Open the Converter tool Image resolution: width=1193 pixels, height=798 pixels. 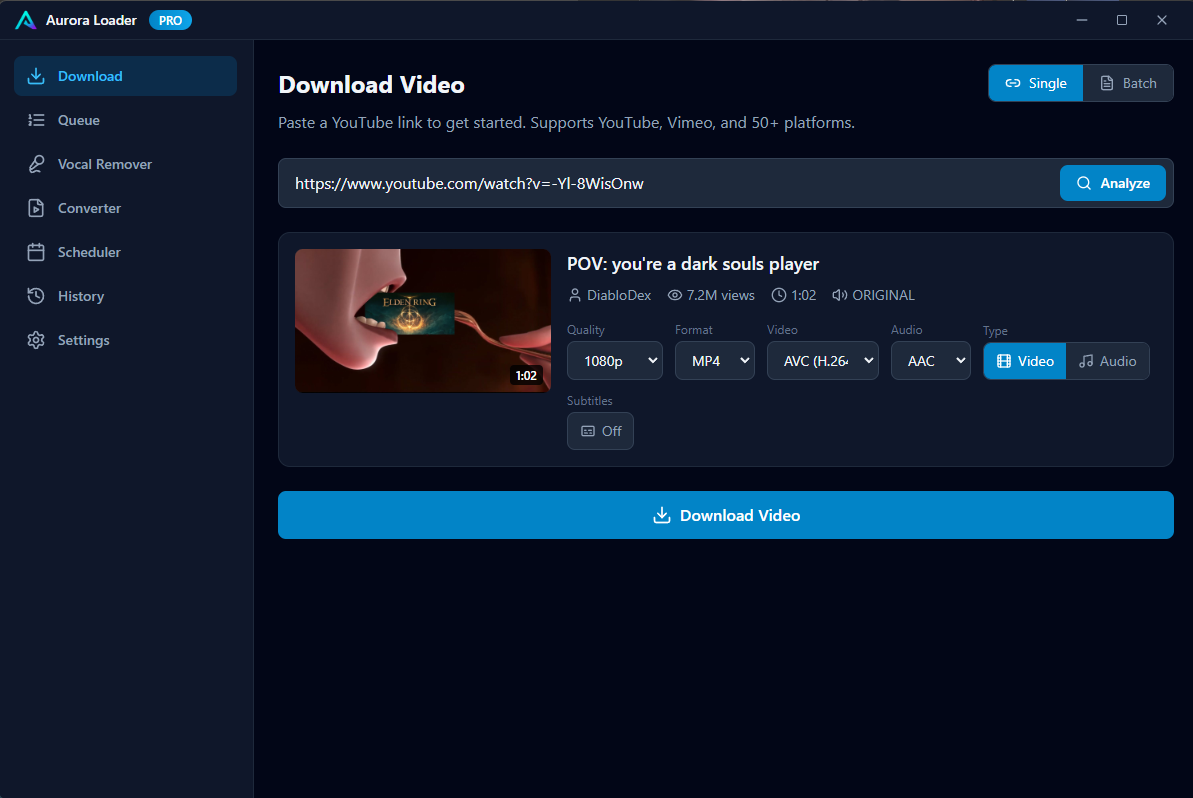(91, 208)
